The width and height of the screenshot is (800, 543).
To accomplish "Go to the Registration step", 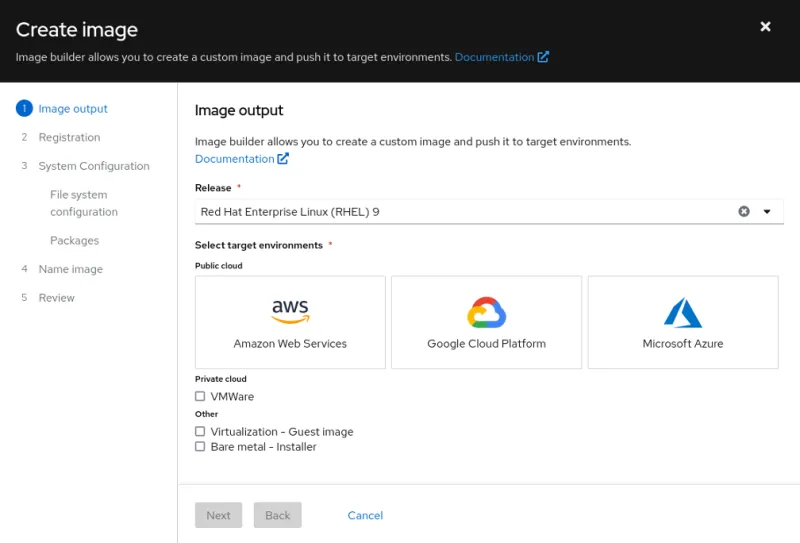I will [69, 137].
